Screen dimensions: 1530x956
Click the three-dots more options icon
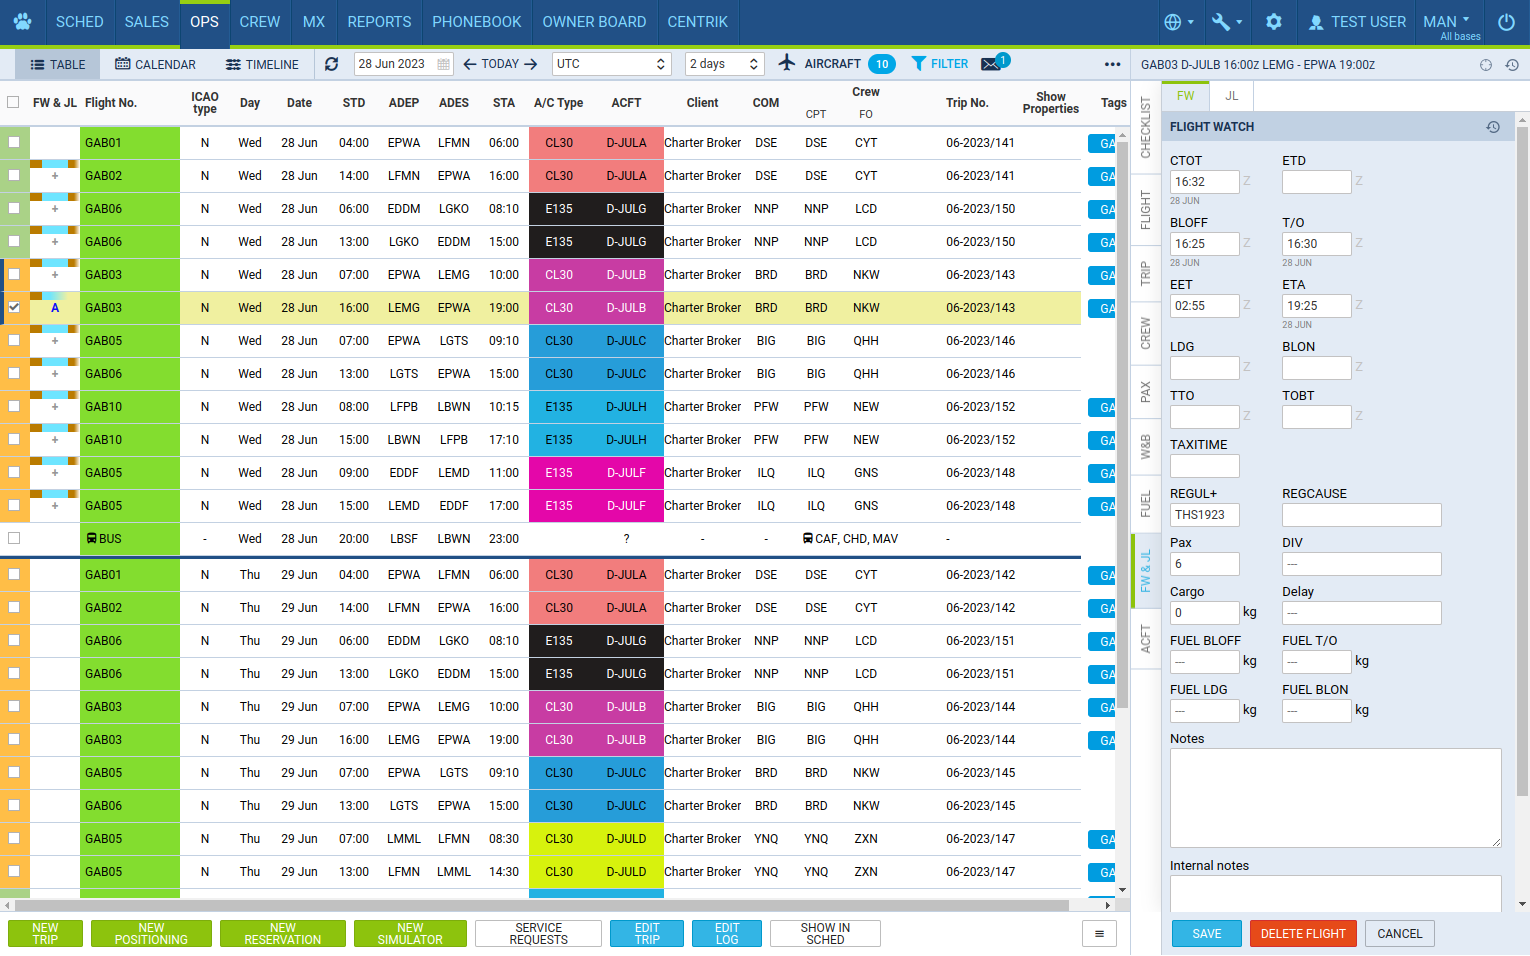click(x=1112, y=64)
